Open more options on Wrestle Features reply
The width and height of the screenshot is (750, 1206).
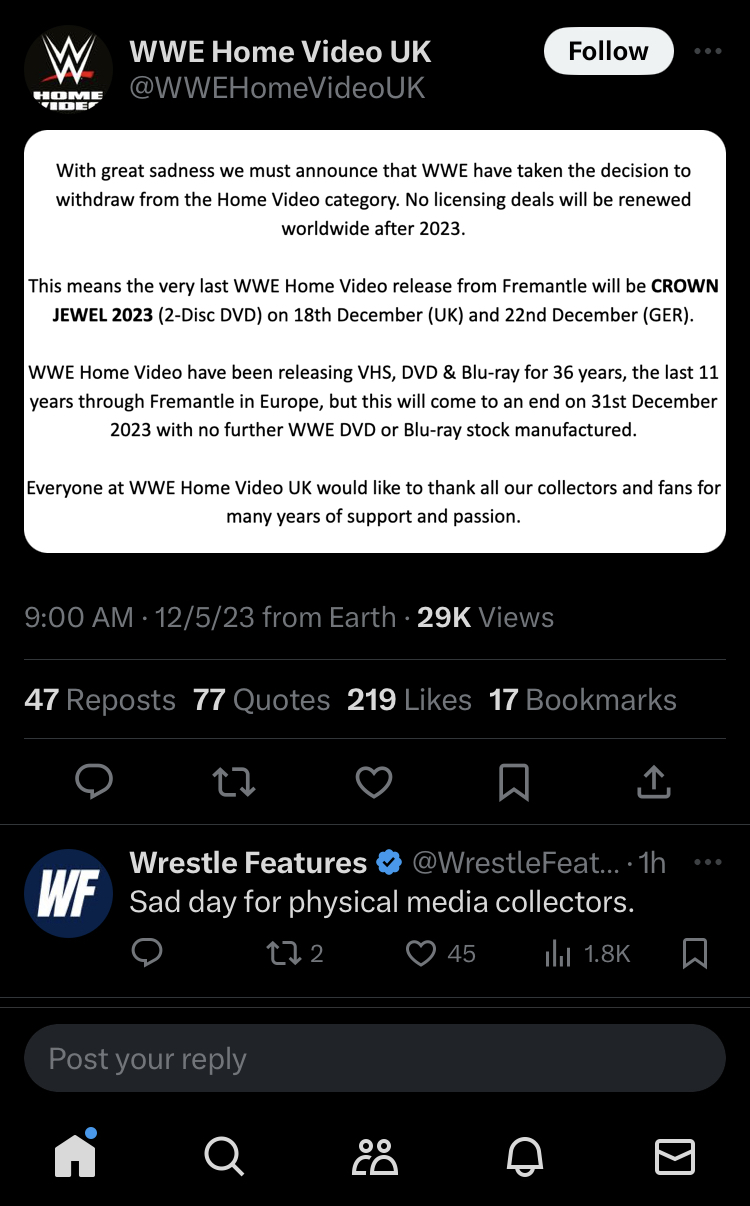(707, 862)
